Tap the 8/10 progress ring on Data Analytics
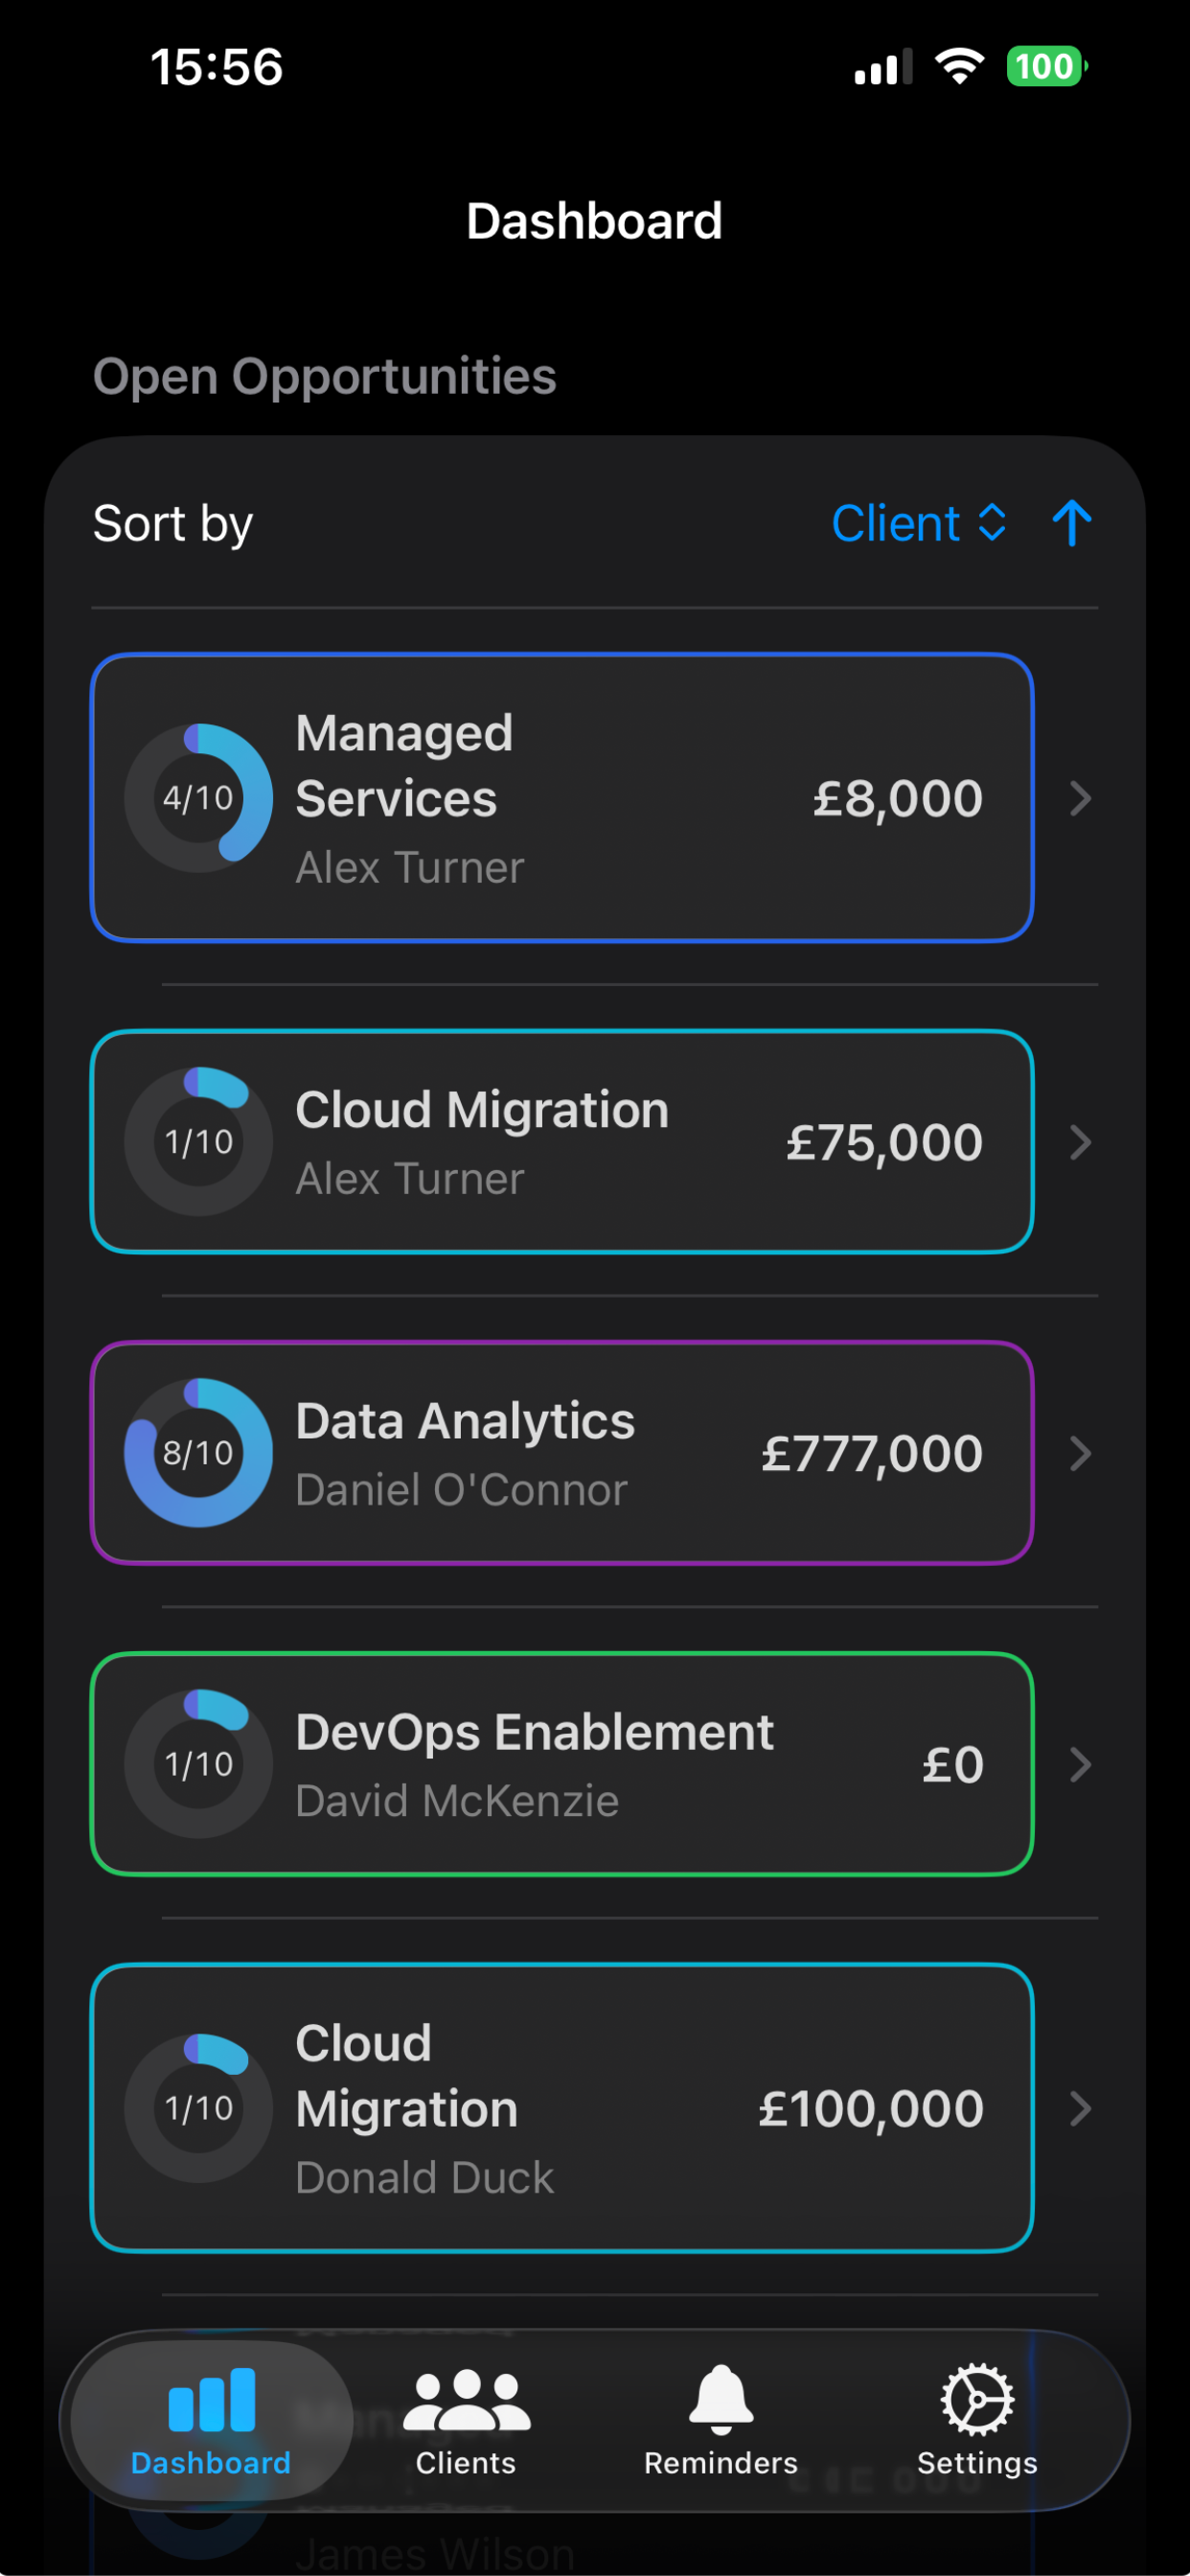 [x=198, y=1453]
